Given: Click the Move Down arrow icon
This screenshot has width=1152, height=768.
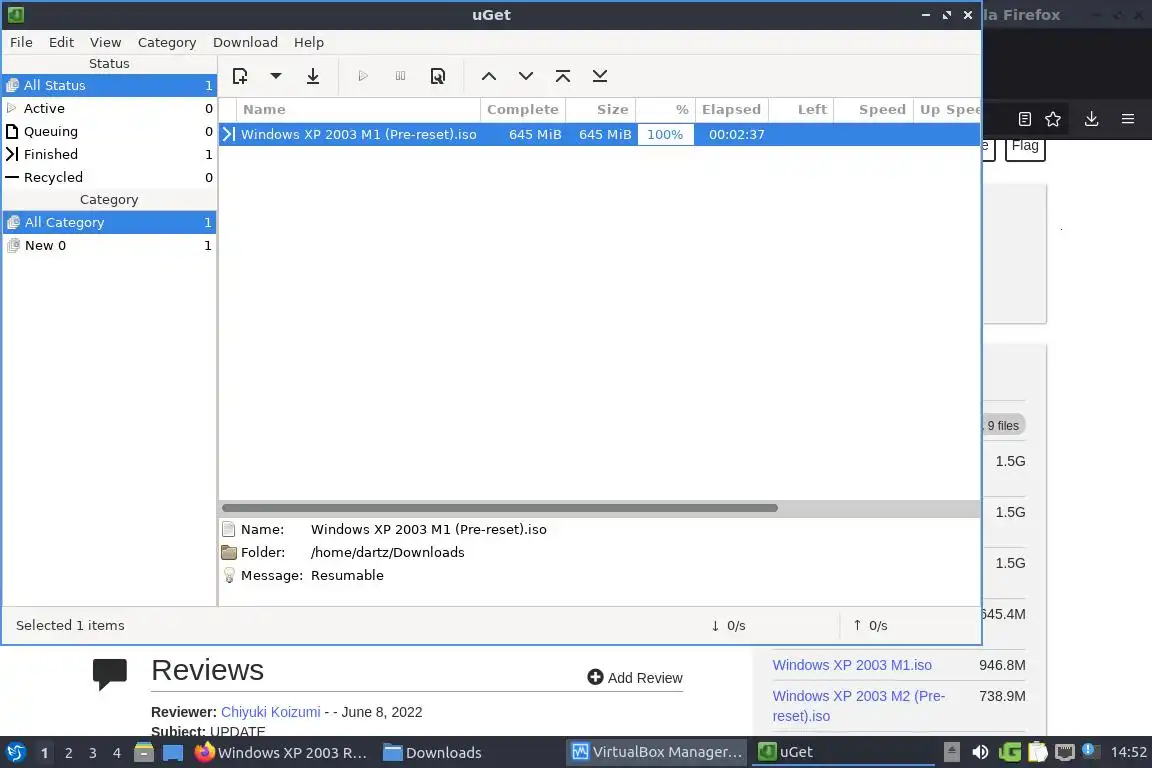Looking at the screenshot, I should click(x=526, y=76).
